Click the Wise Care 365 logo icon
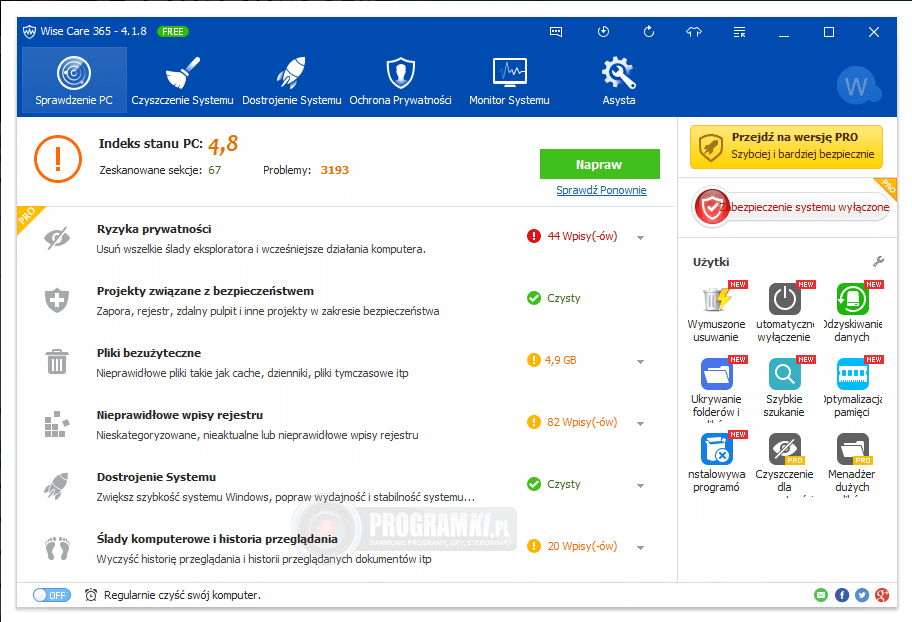 (29, 32)
